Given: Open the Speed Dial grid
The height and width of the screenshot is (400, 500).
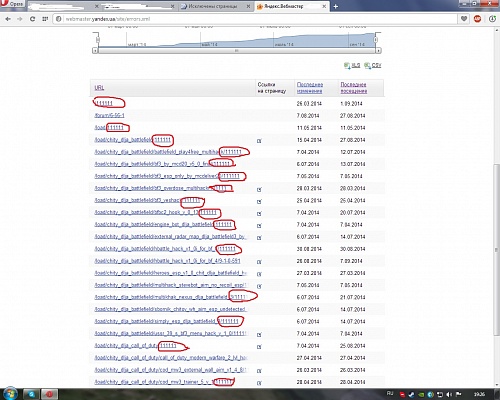Looking at the screenshot, I should pyautogui.click(x=45, y=19).
